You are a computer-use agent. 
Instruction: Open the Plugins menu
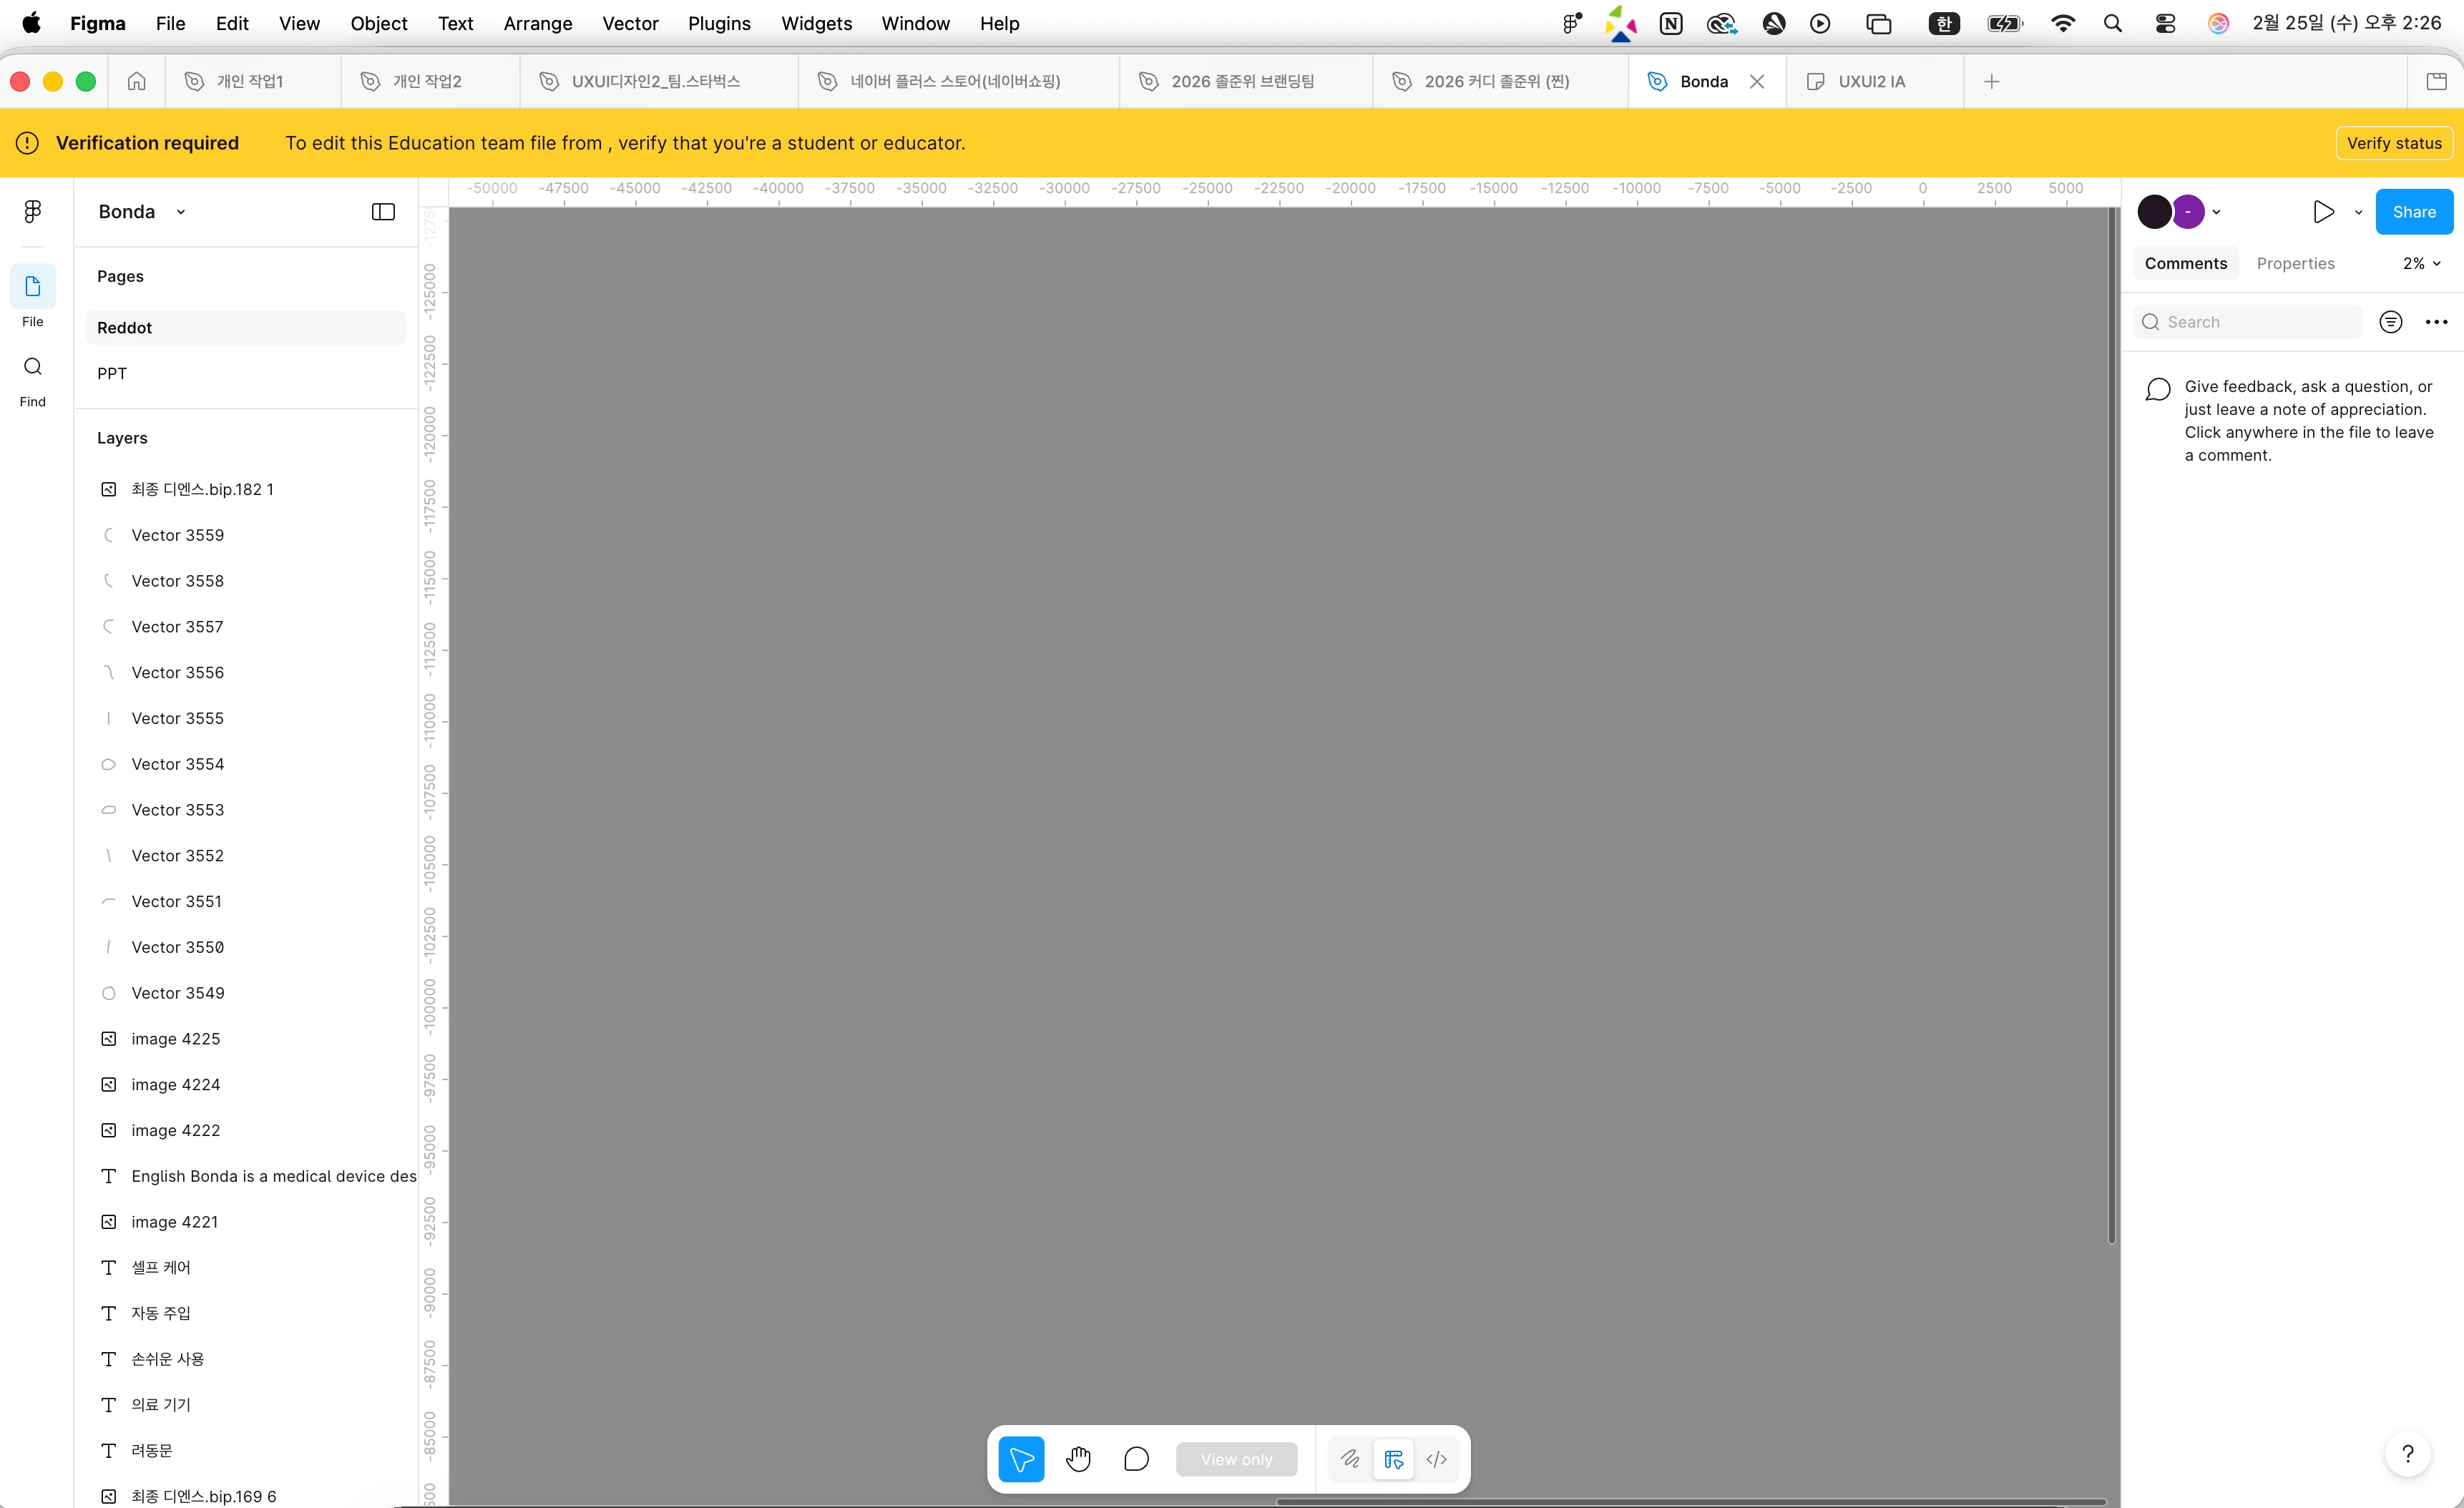(718, 23)
